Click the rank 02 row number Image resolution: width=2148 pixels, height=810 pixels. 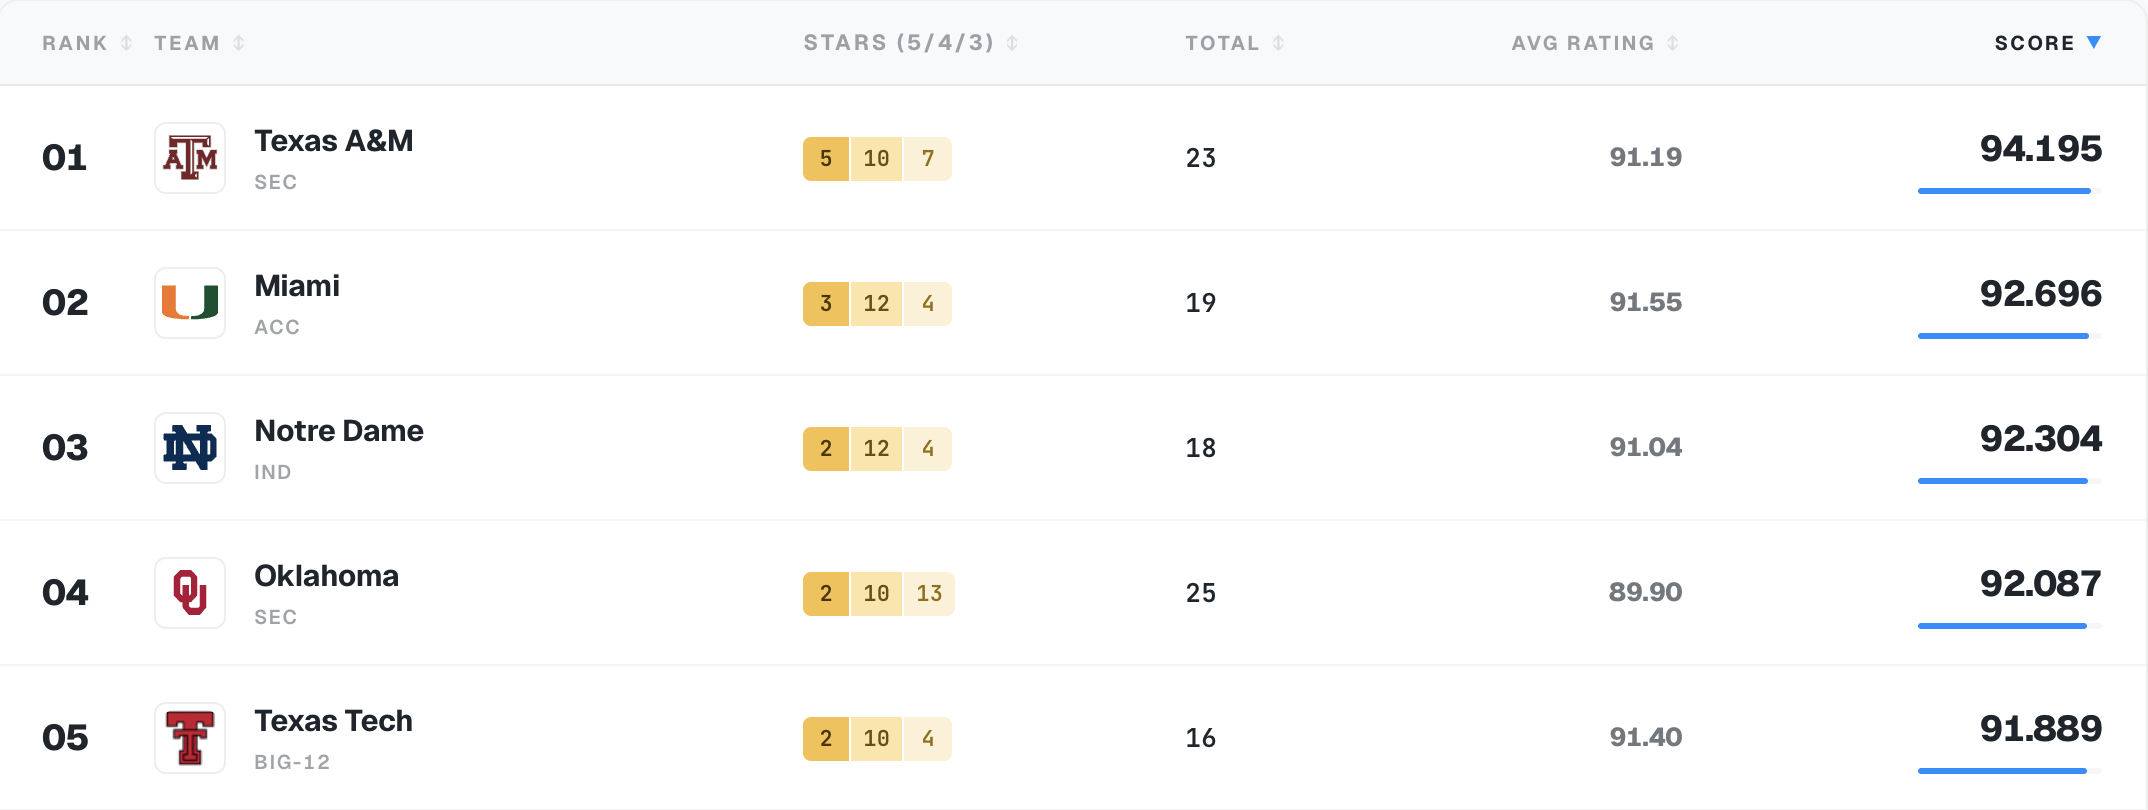click(65, 303)
